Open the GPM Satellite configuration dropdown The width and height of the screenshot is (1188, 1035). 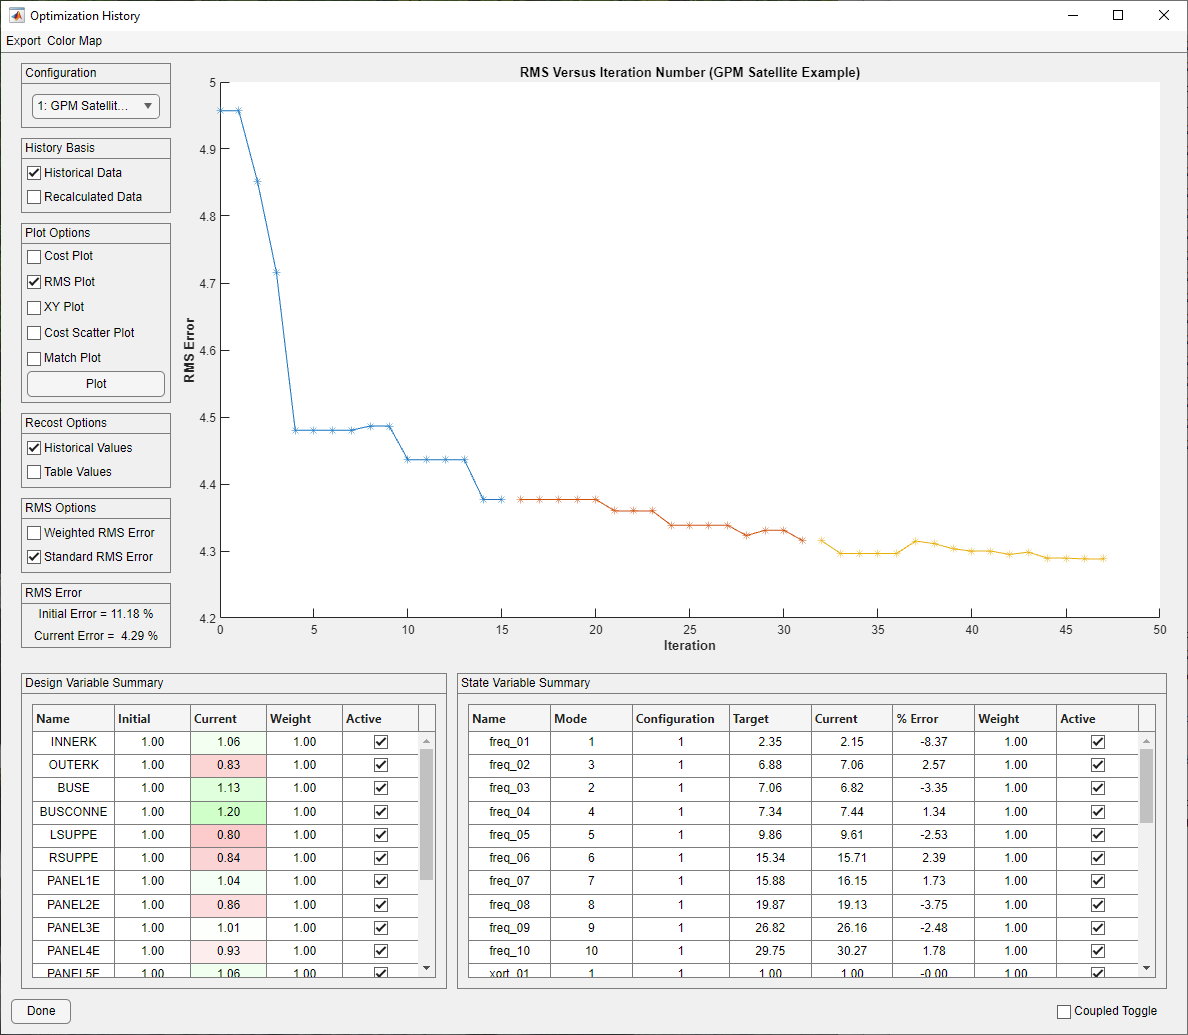tap(95, 106)
